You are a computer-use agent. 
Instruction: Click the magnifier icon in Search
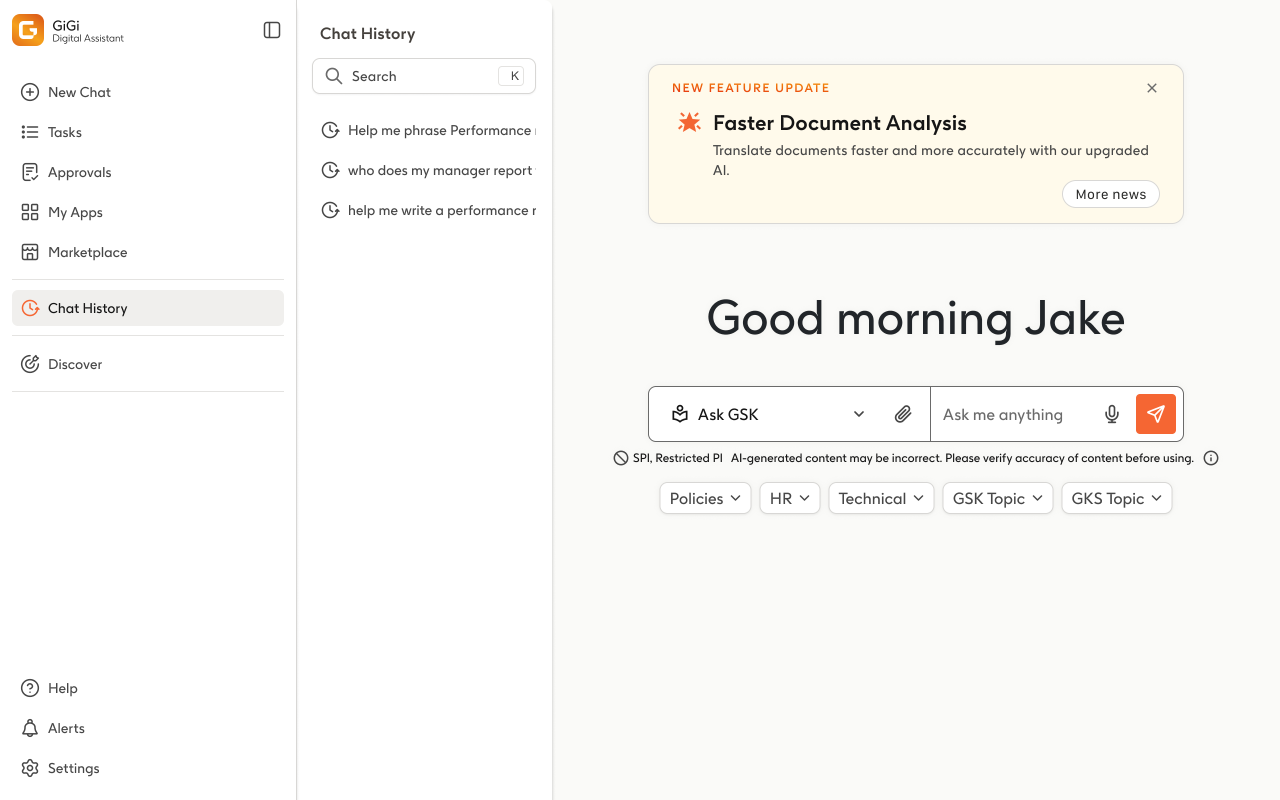coord(334,76)
